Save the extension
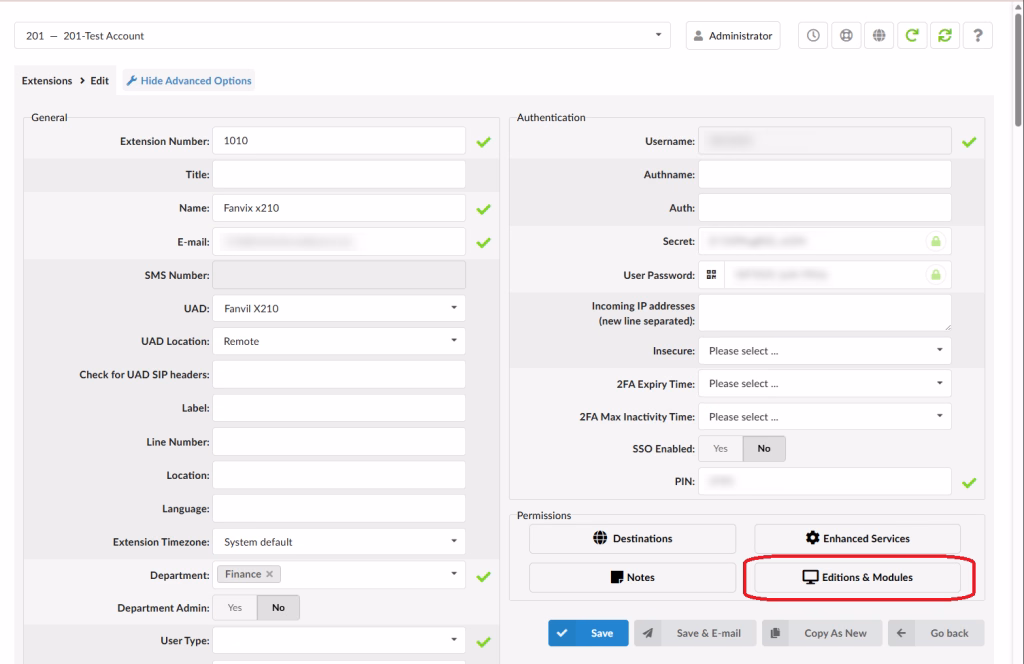This screenshot has width=1024, height=664. tap(588, 633)
